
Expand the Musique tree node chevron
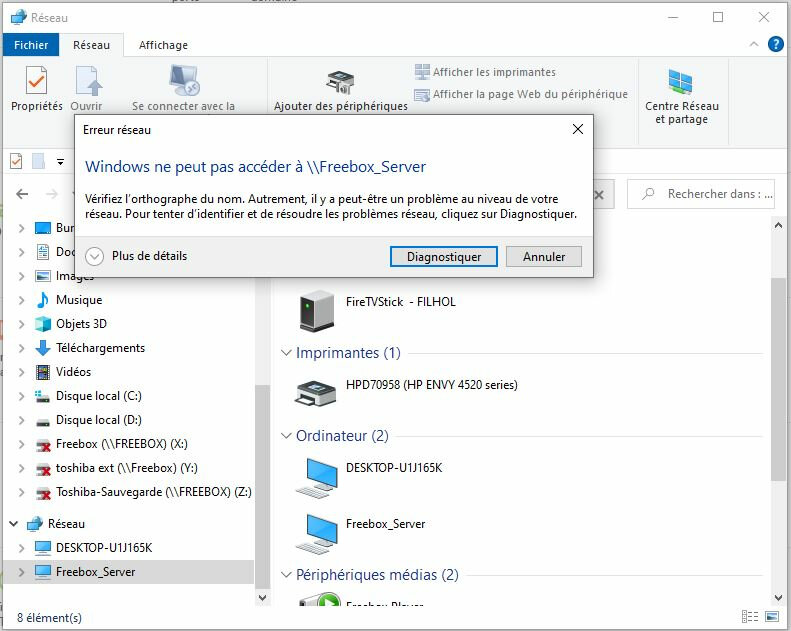21,300
